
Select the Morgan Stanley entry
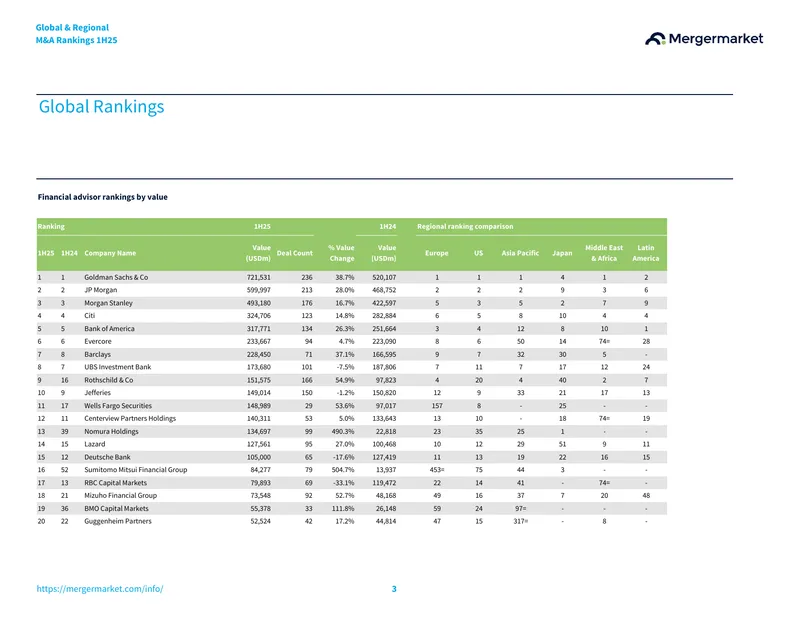point(108,303)
